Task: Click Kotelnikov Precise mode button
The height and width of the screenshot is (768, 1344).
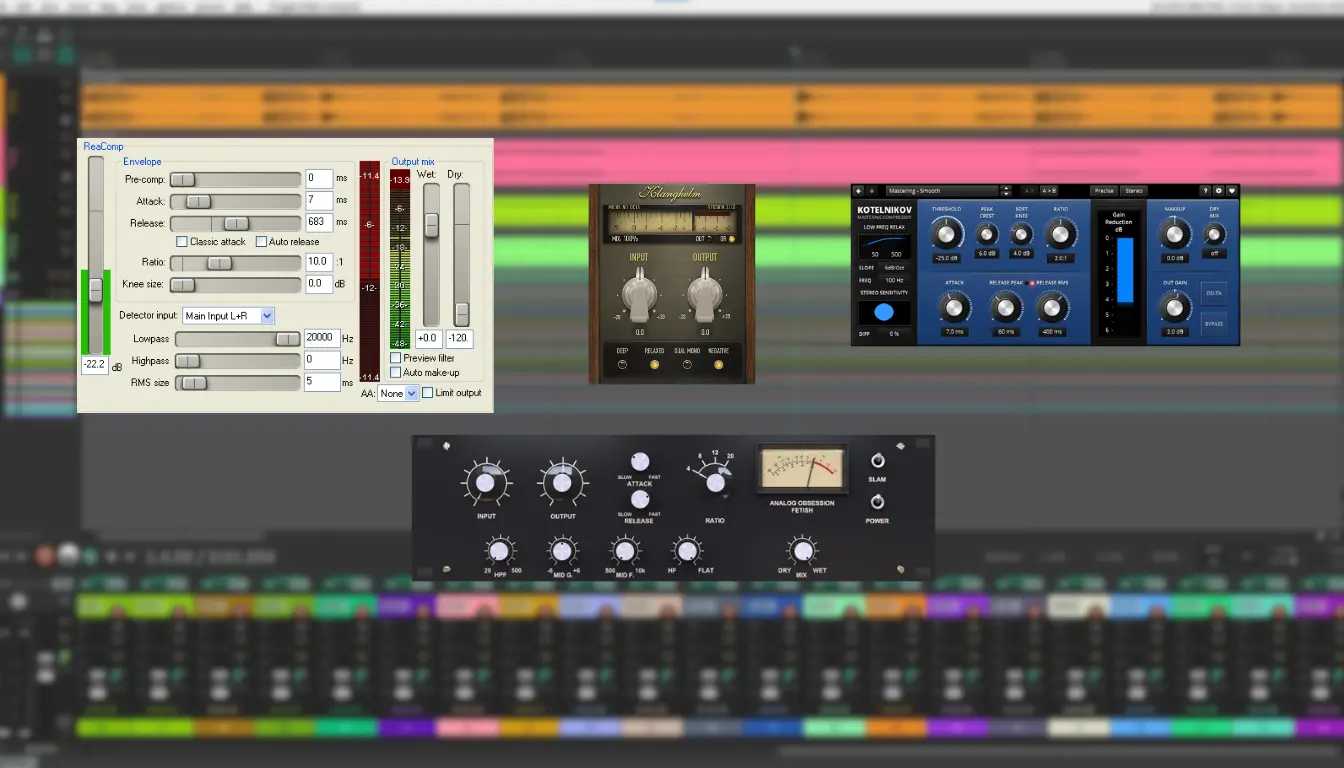Action: [x=1104, y=191]
